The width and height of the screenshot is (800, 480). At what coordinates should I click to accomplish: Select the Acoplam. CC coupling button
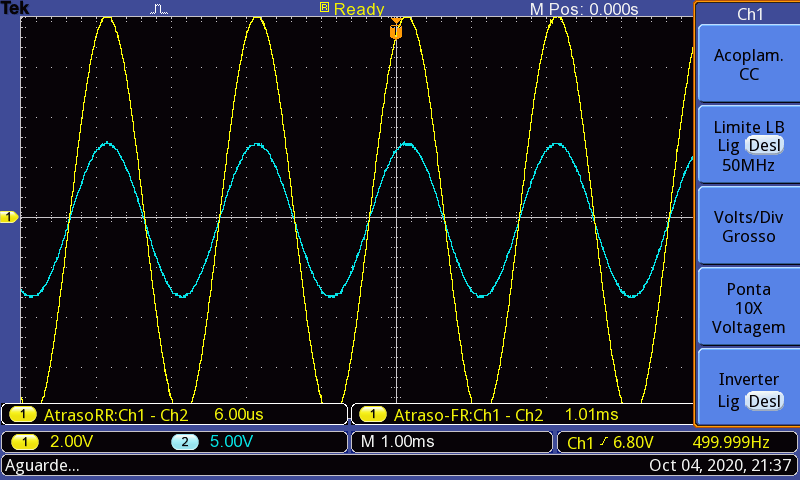click(x=748, y=64)
